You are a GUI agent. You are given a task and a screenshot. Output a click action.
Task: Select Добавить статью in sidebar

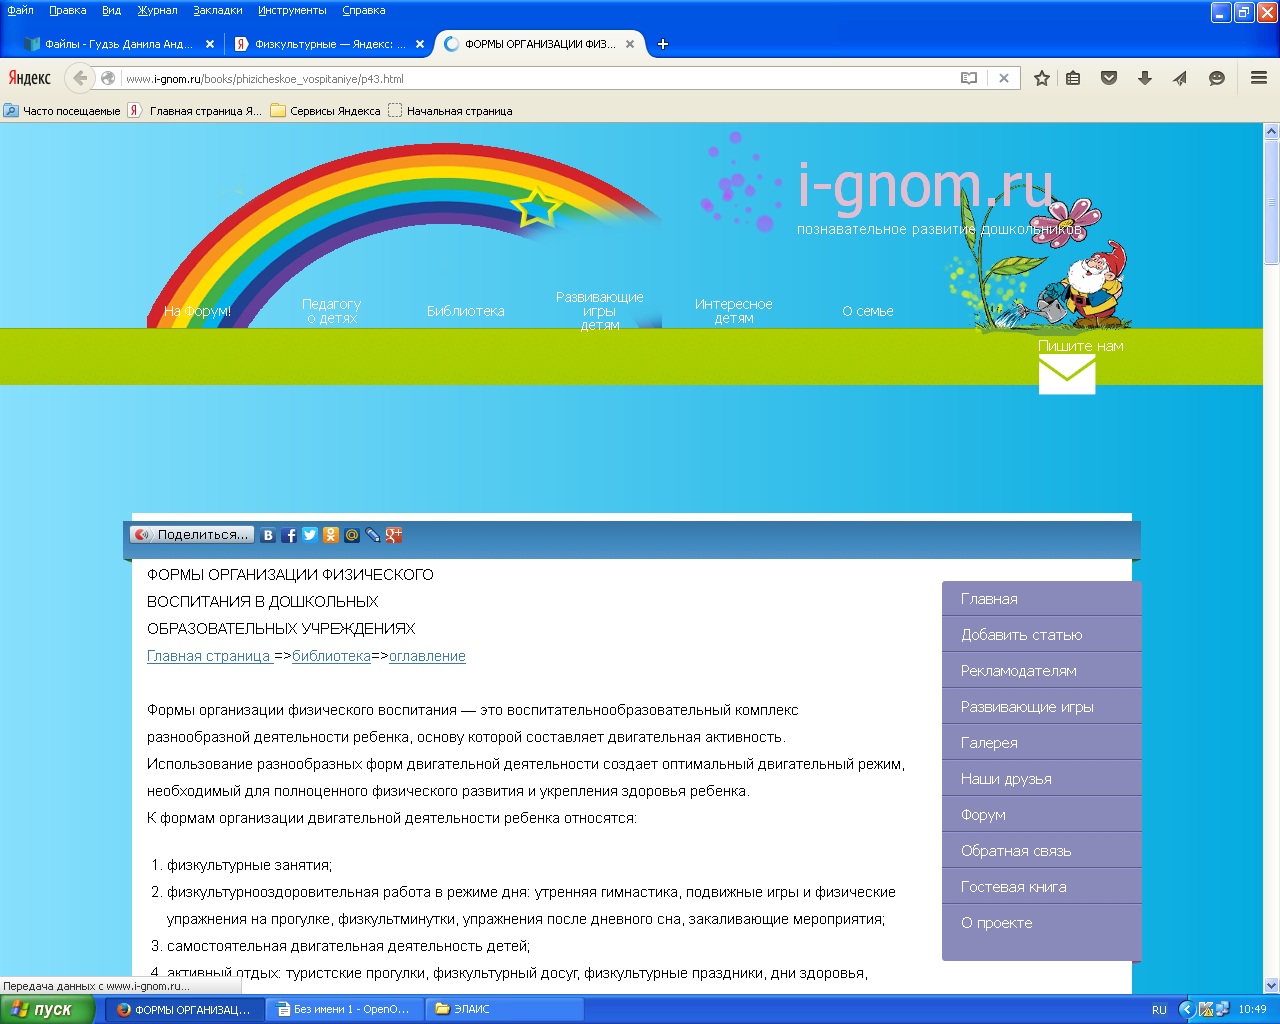(1042, 635)
